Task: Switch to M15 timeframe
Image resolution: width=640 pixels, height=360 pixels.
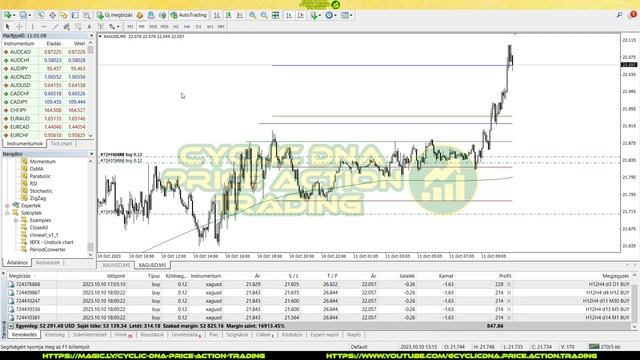Action: coord(153,27)
